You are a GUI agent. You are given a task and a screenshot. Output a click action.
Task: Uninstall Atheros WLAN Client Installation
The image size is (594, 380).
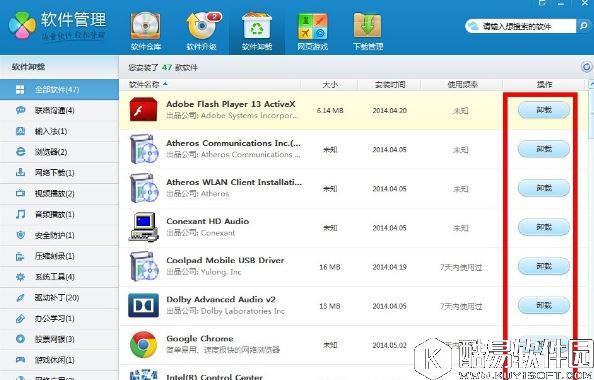point(544,188)
